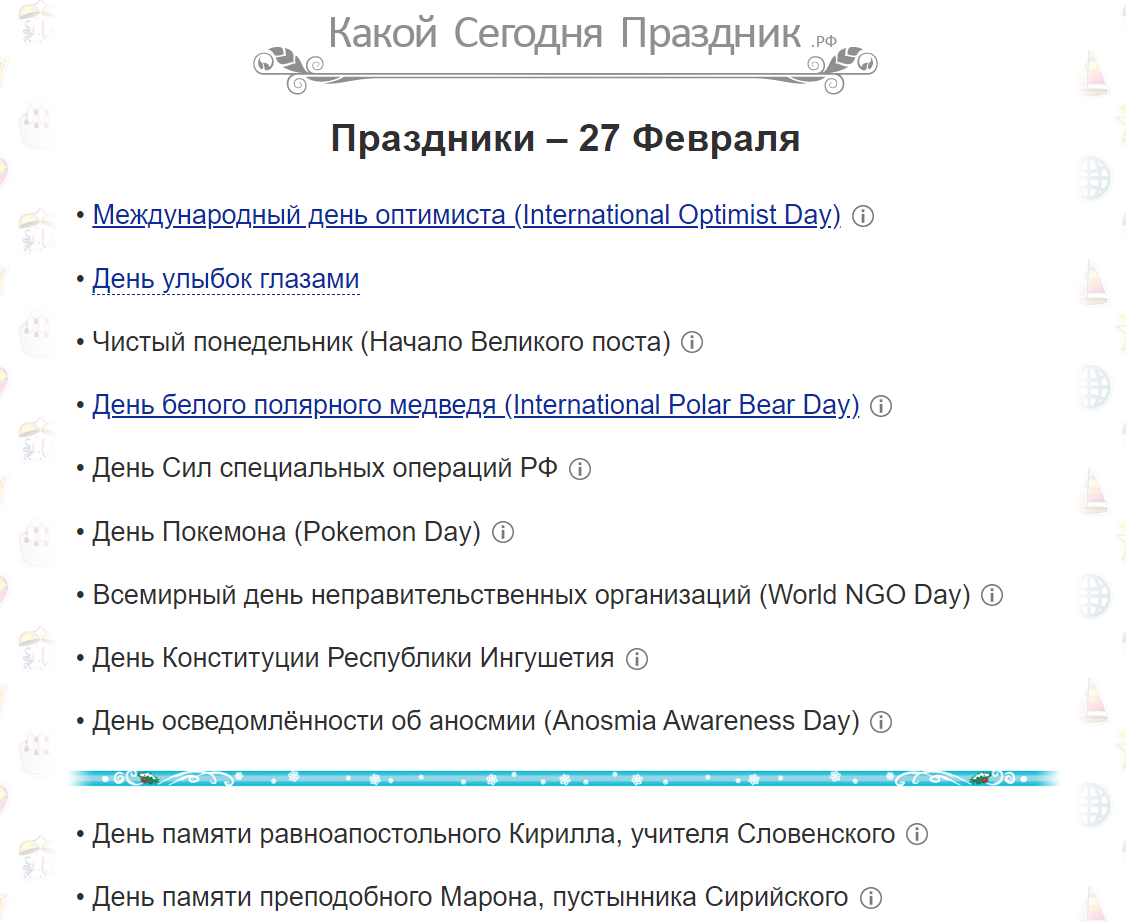Open the День улыбок глазами link
Screen dimensions: 1126x922
[225, 279]
